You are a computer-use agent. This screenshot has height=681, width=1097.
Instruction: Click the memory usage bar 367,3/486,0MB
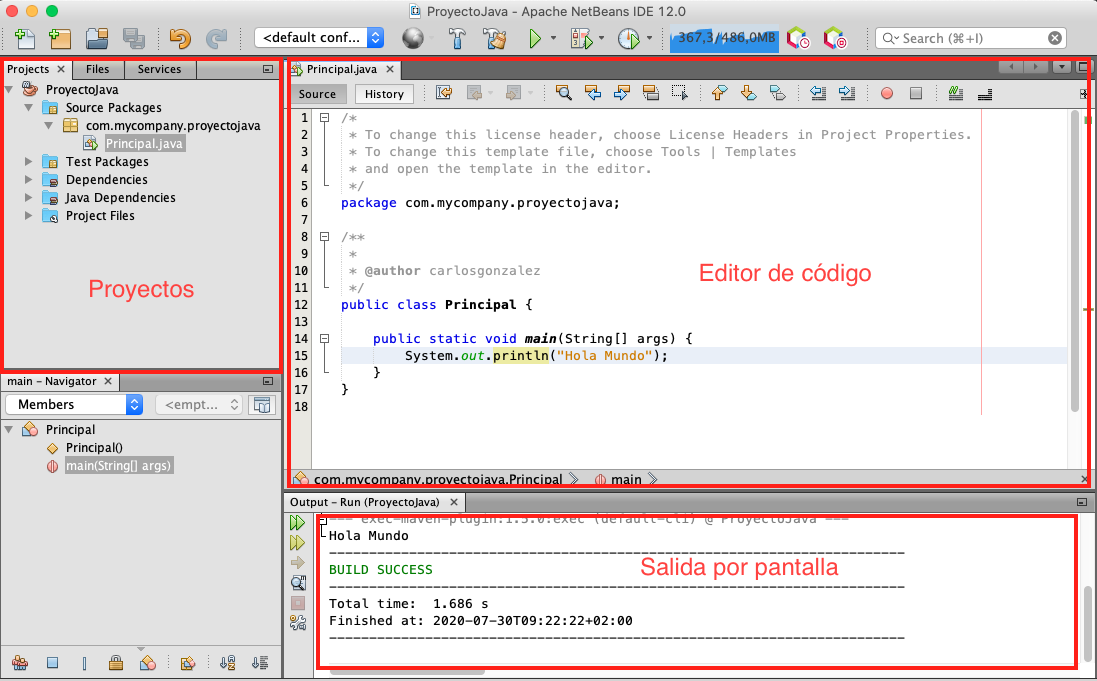point(725,38)
